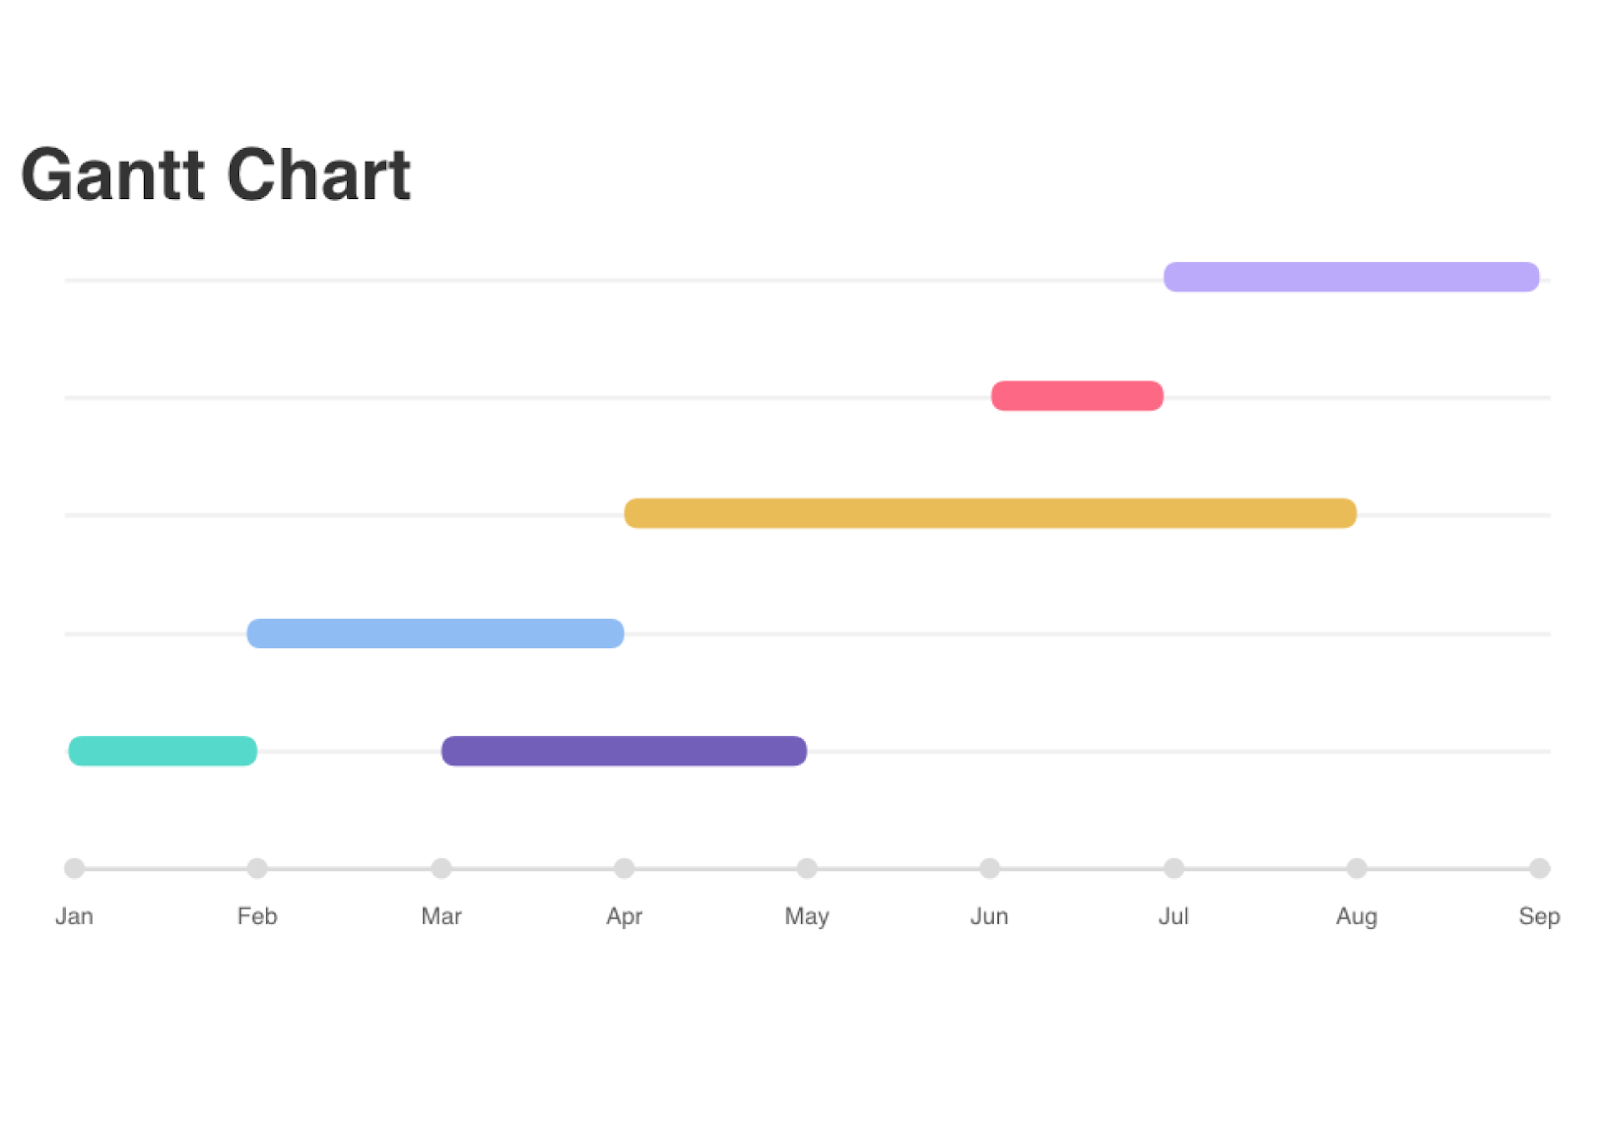1600x1143 pixels.
Task: Click the Sep month label
Action: (1539, 916)
